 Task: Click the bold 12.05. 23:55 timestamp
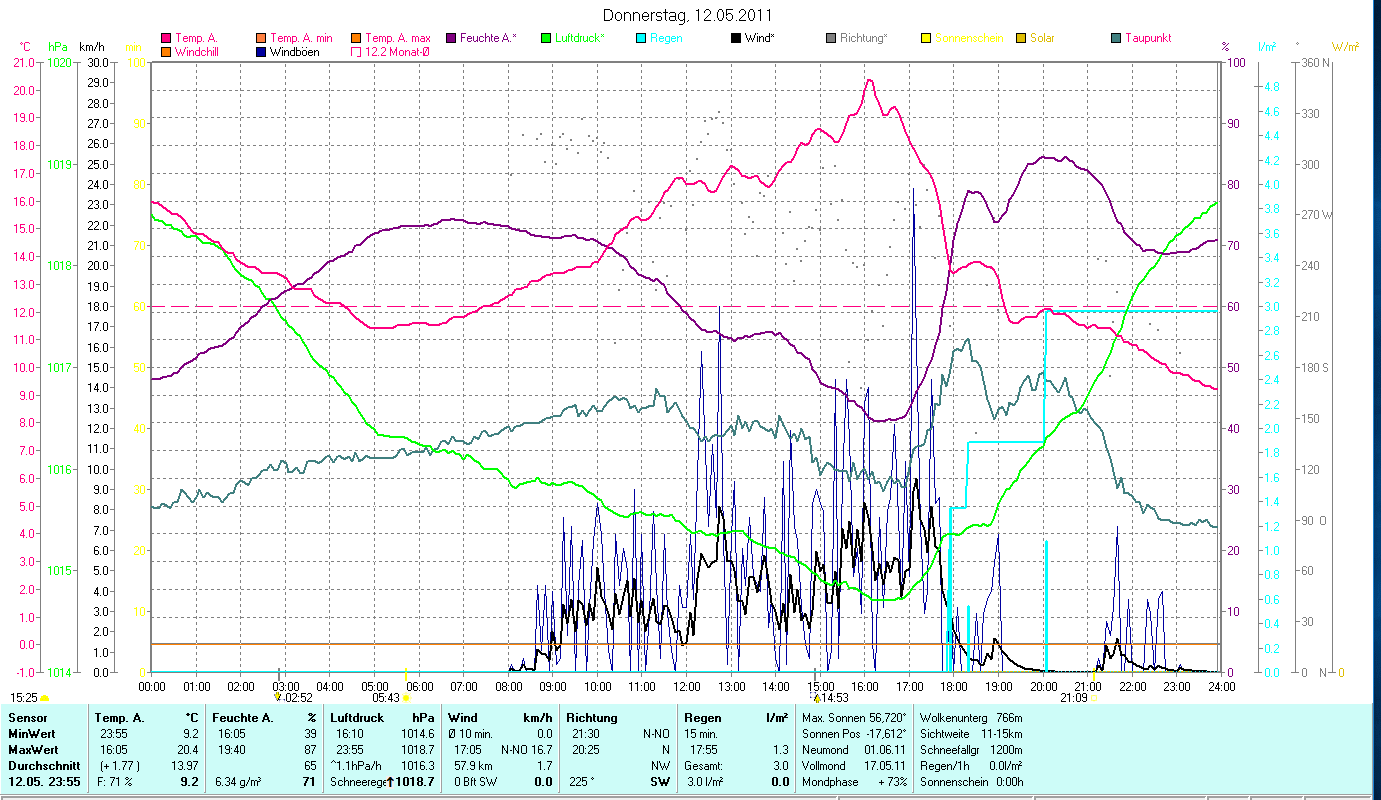[45, 781]
